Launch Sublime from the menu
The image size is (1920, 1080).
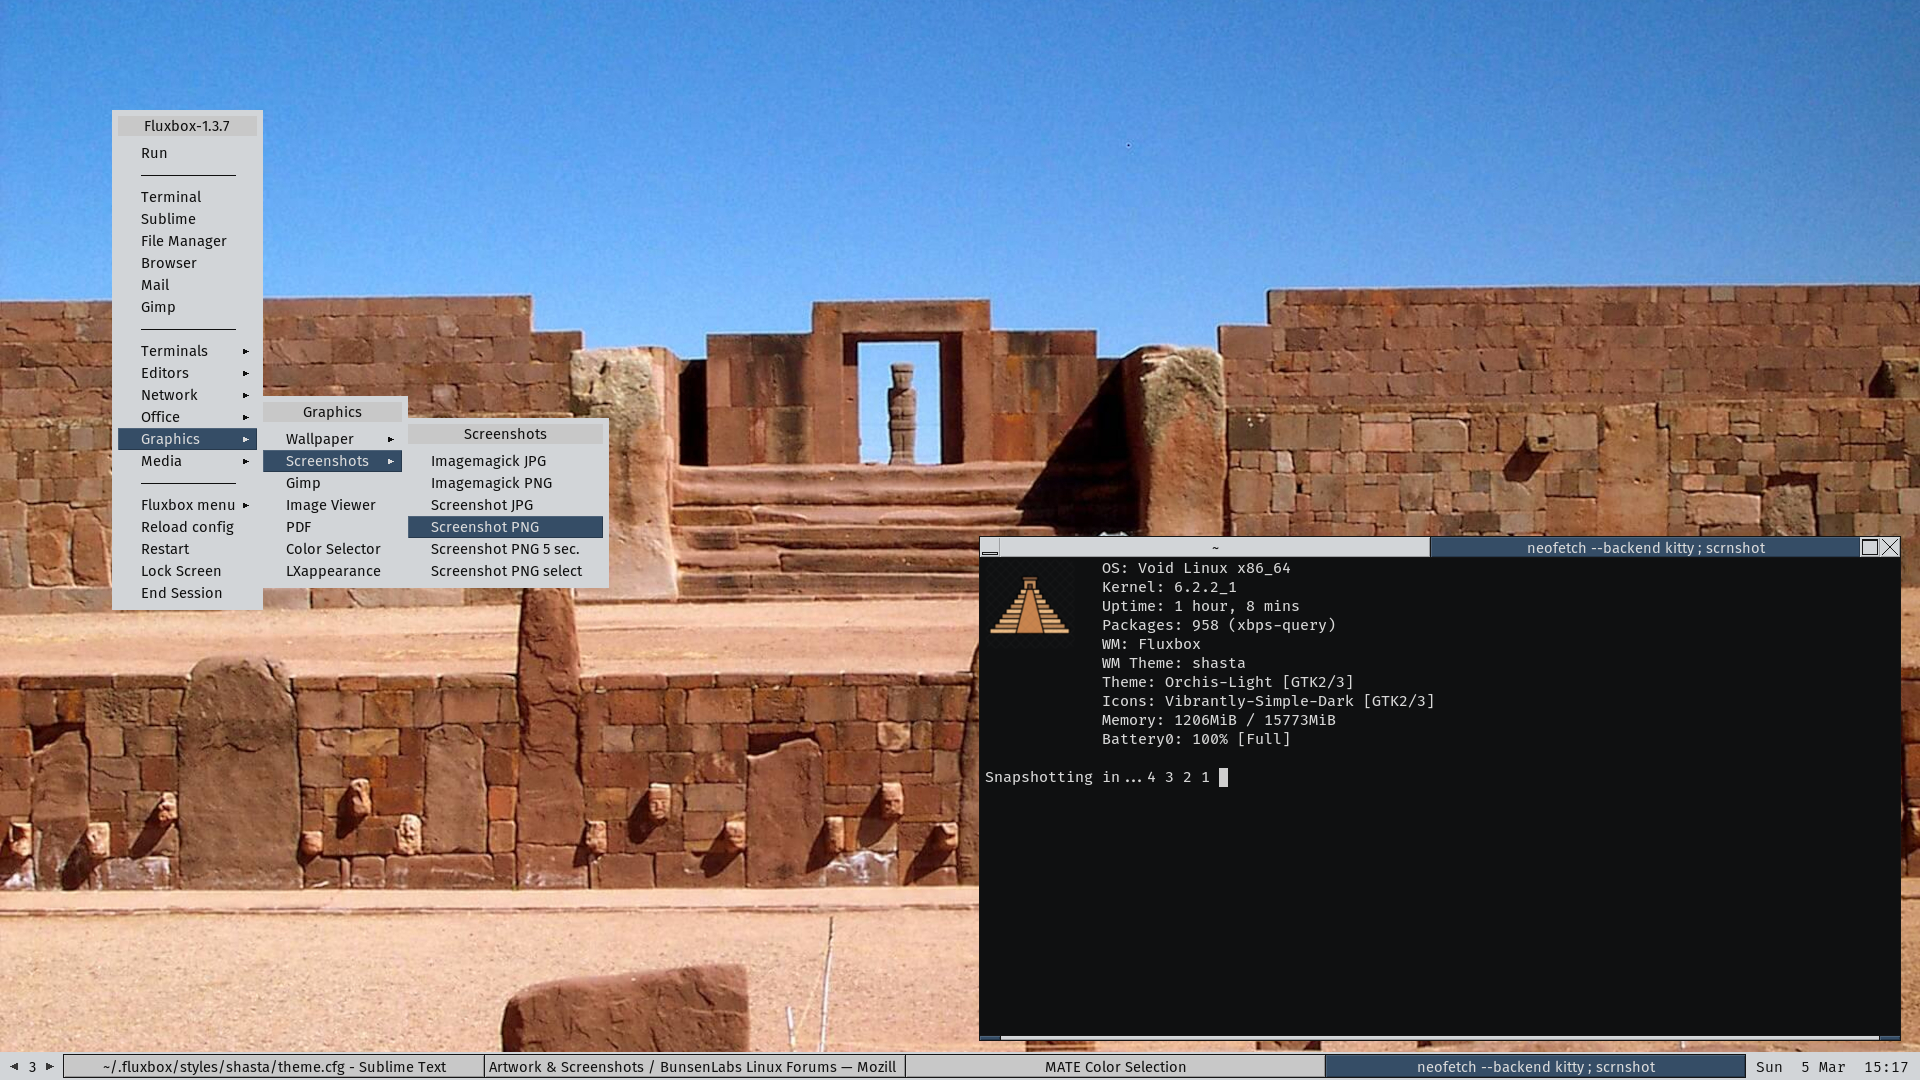tap(187, 219)
